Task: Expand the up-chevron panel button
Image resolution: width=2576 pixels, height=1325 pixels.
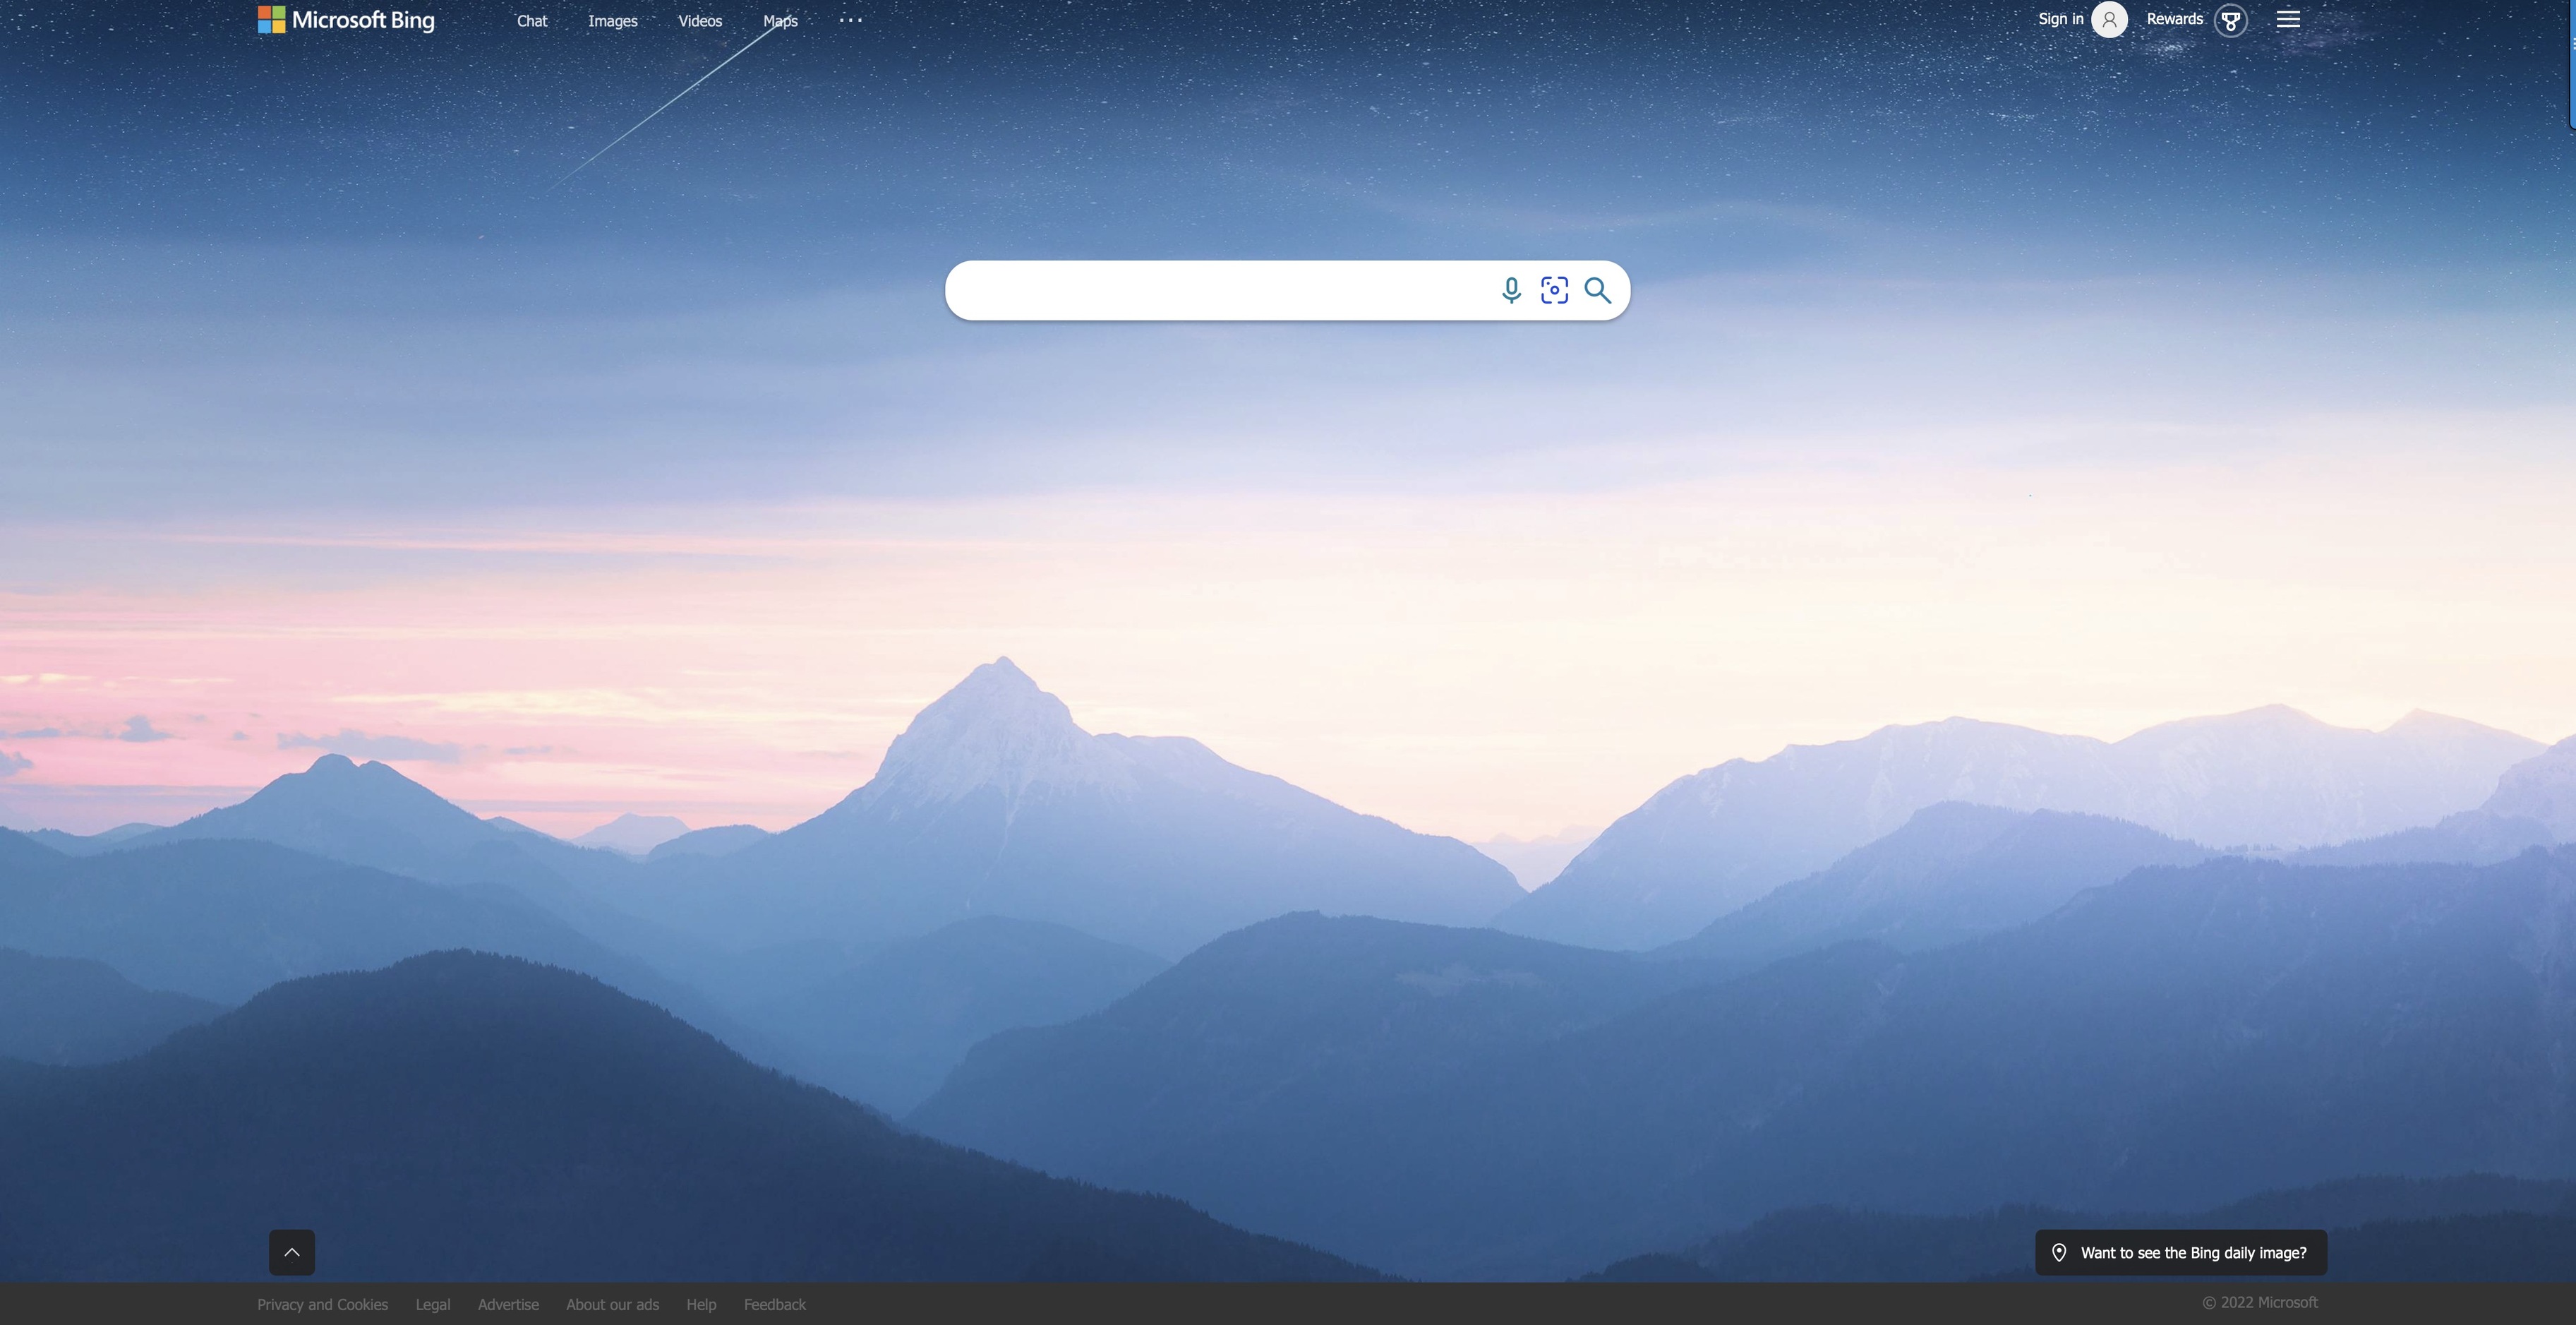Action: click(292, 1252)
